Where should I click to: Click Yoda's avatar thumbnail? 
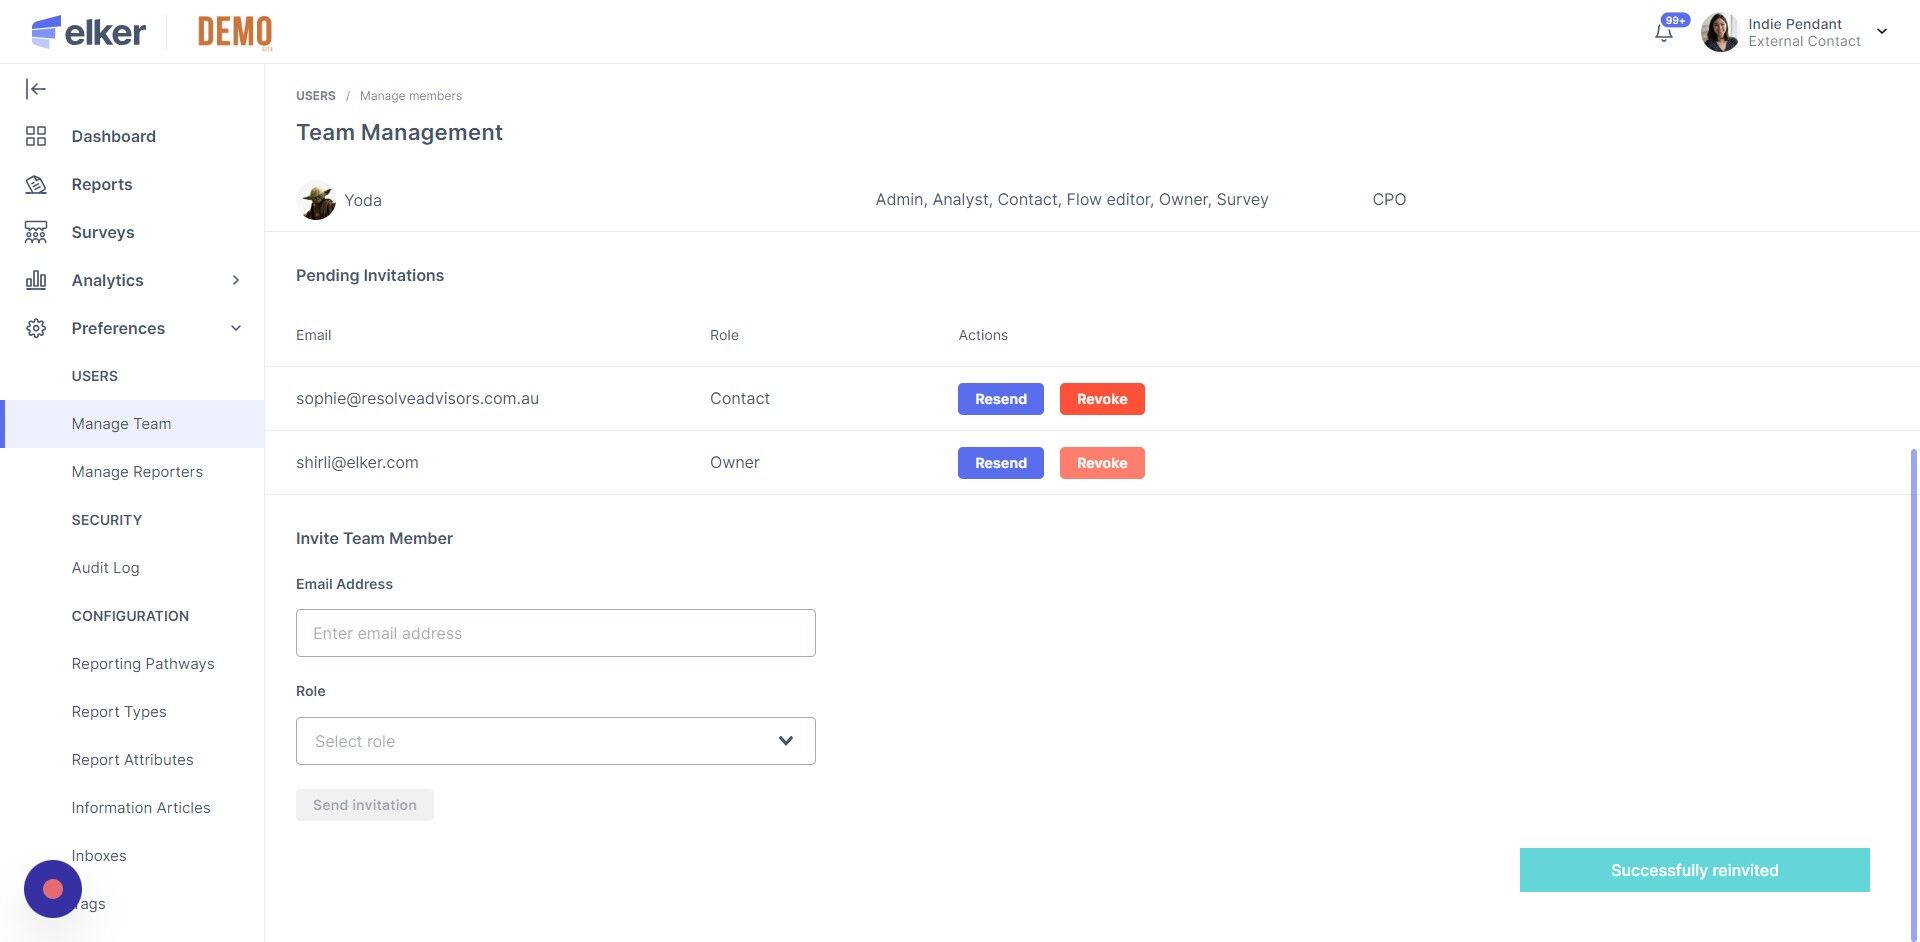click(x=317, y=200)
